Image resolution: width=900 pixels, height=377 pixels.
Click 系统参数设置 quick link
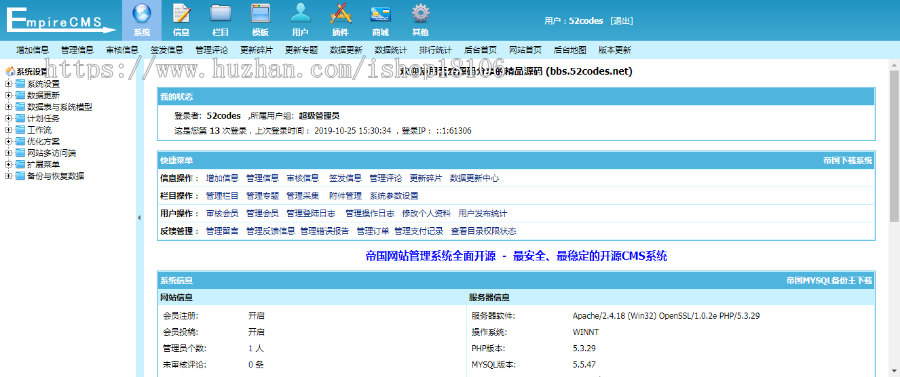pyautogui.click(x=394, y=196)
